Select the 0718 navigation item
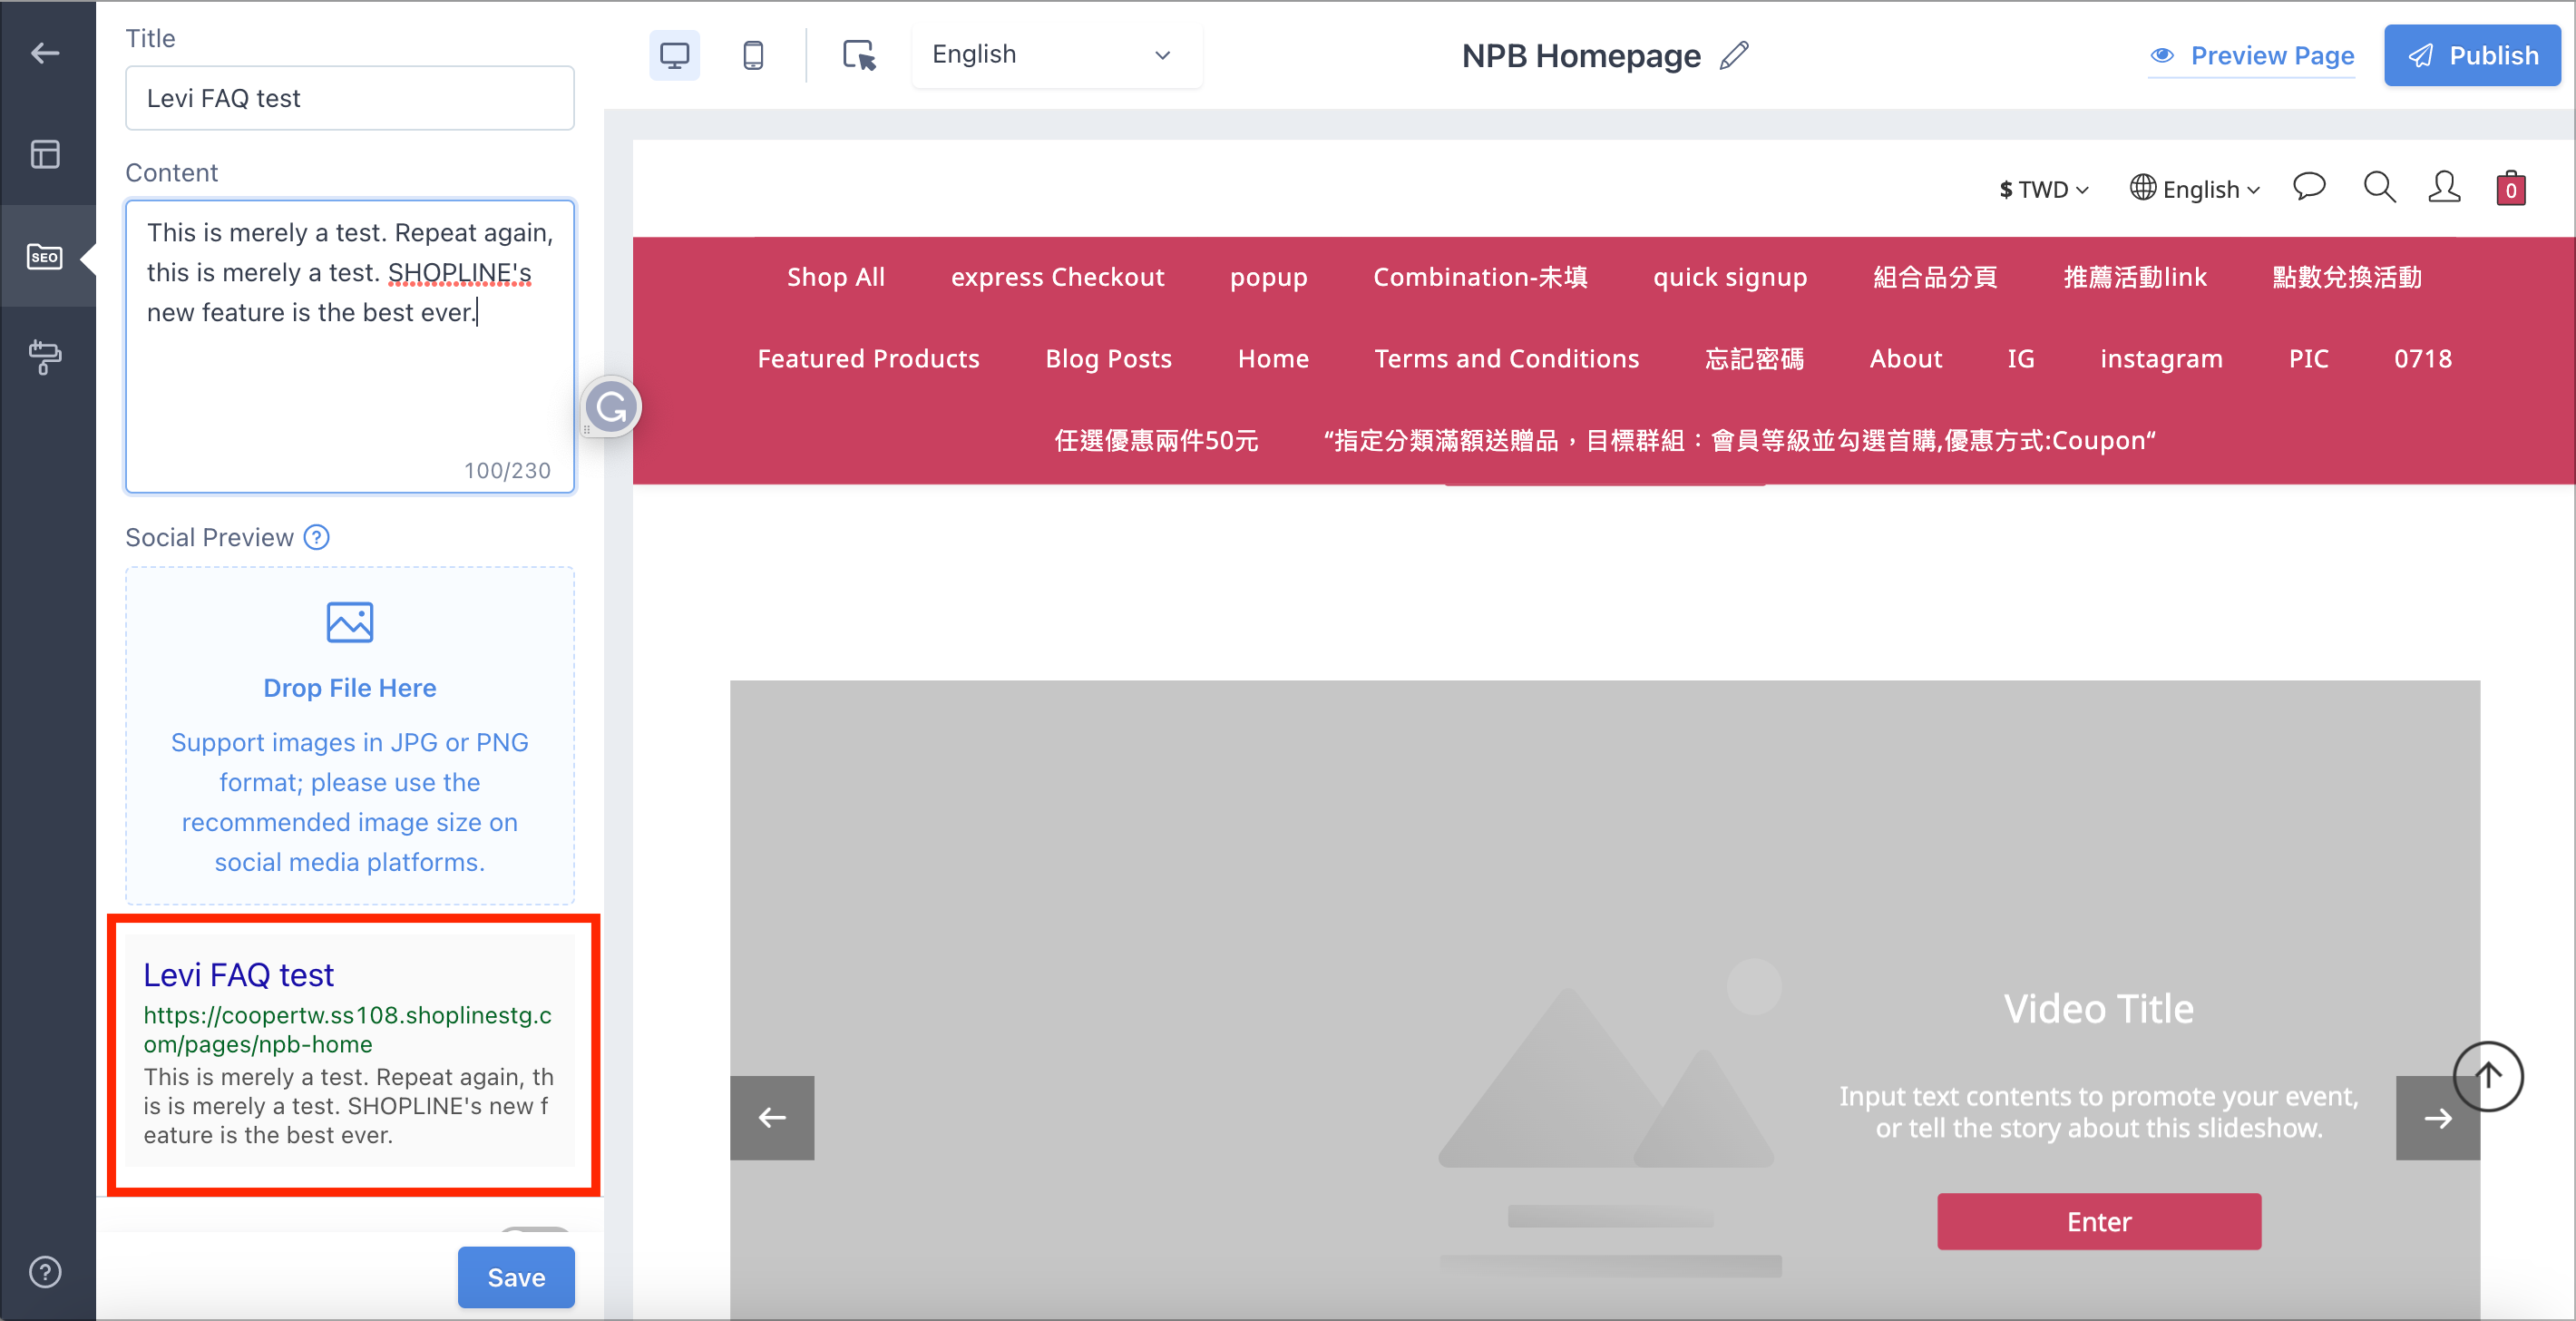The width and height of the screenshot is (2576, 1321). [x=2422, y=358]
